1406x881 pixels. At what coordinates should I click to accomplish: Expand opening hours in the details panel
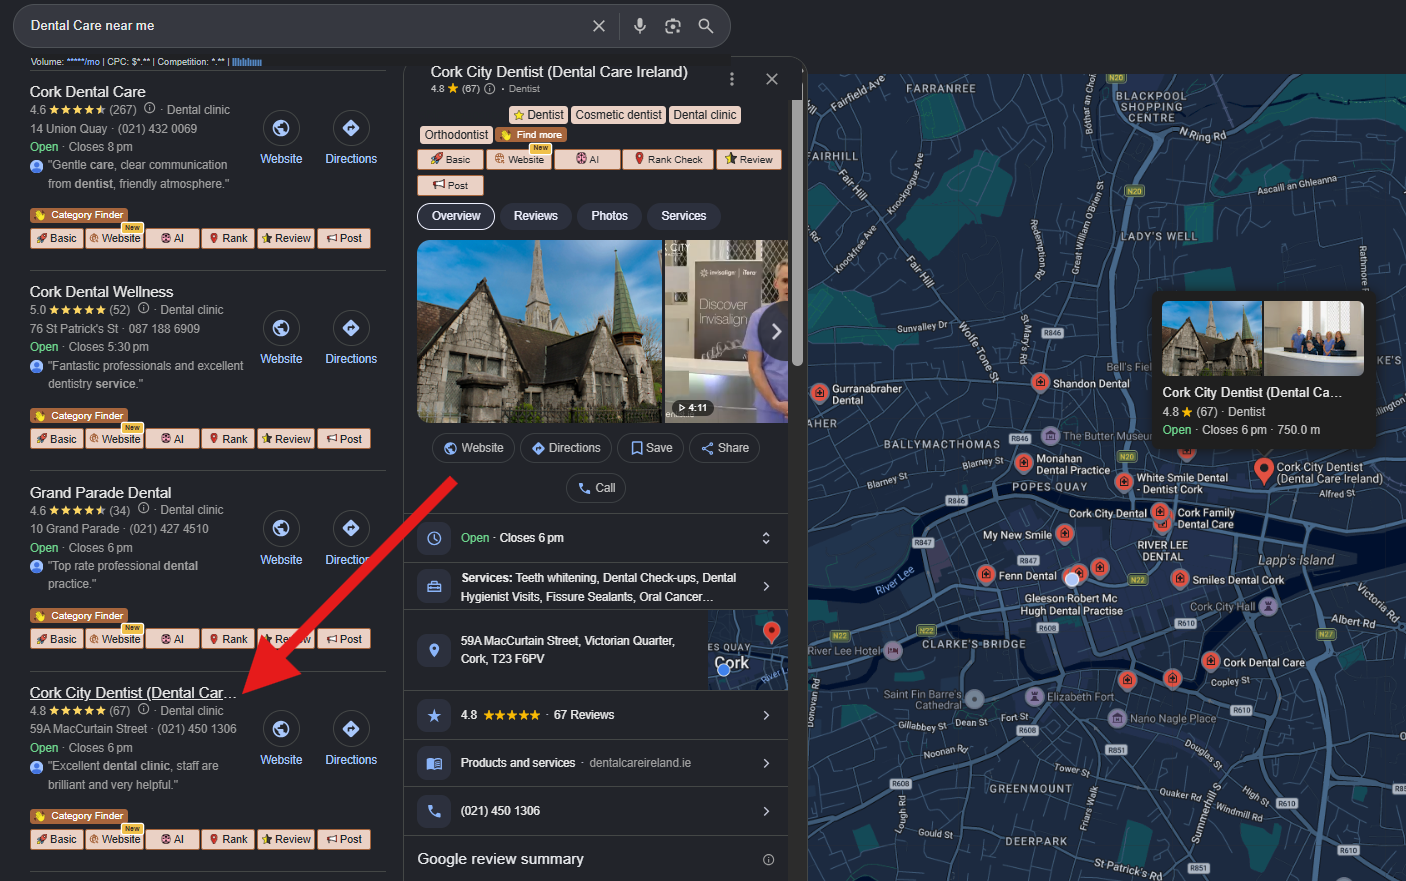click(x=766, y=538)
